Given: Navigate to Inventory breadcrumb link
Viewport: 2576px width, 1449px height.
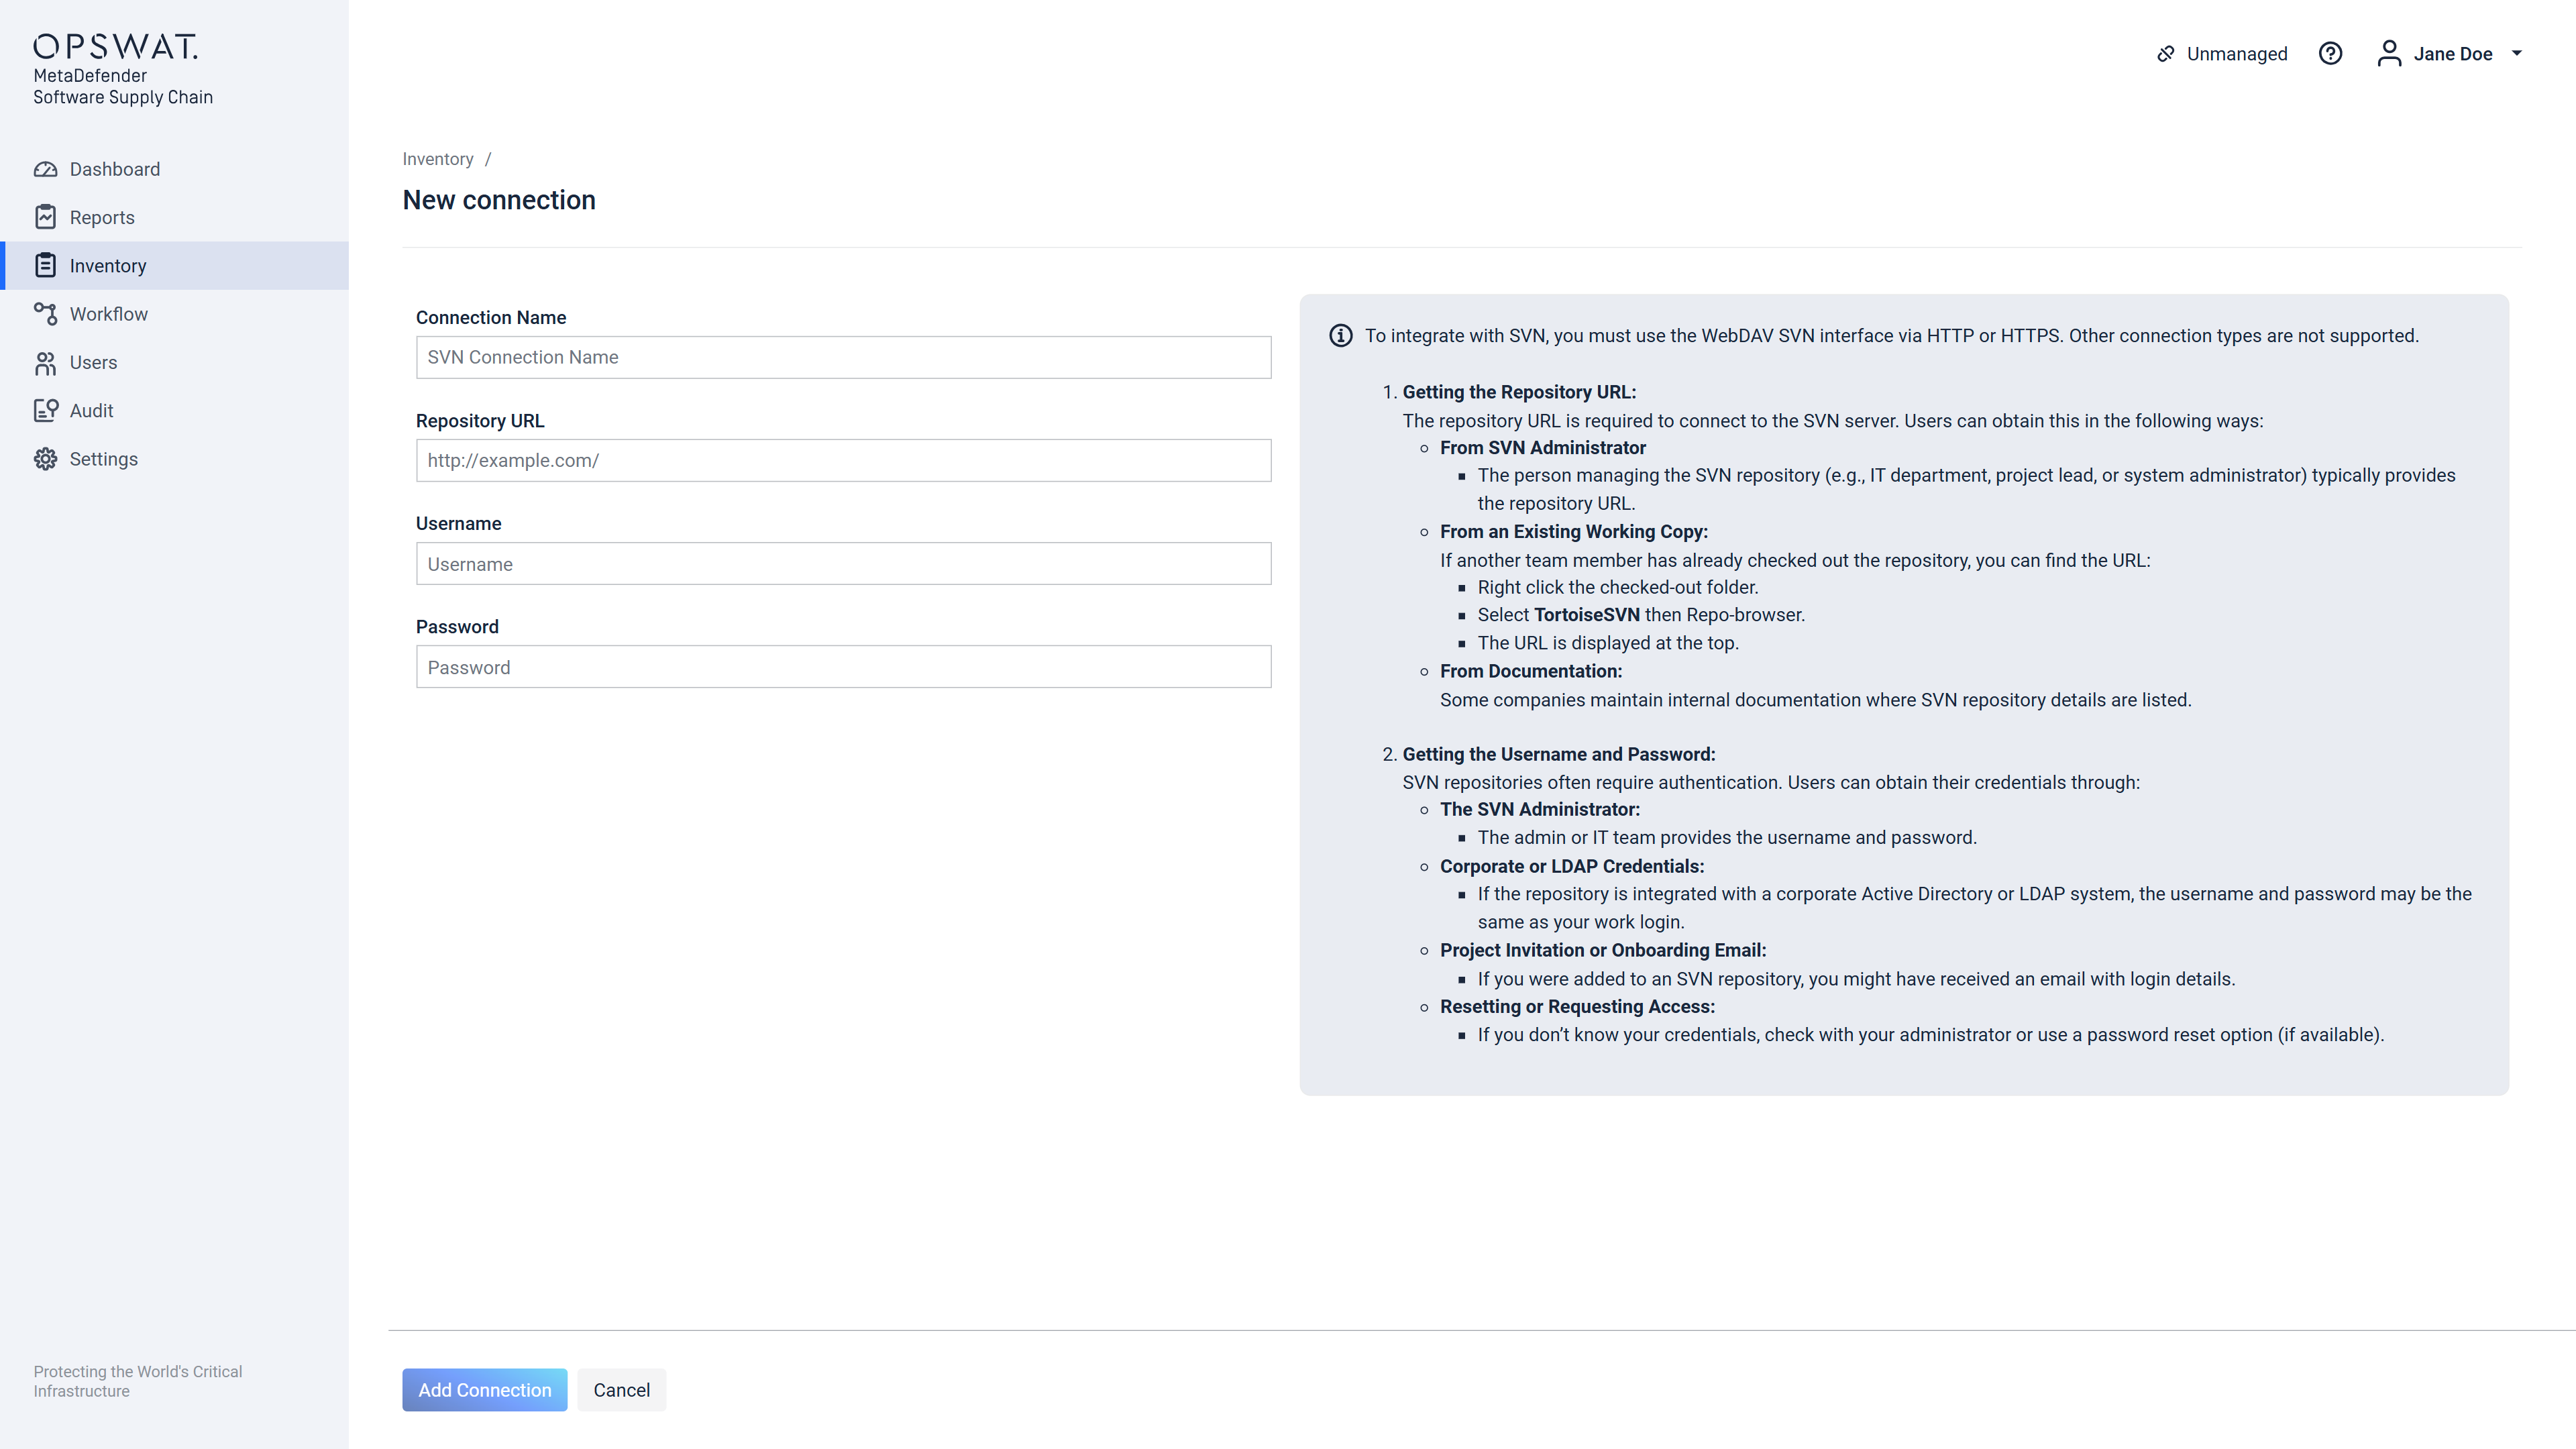Looking at the screenshot, I should (x=437, y=159).
